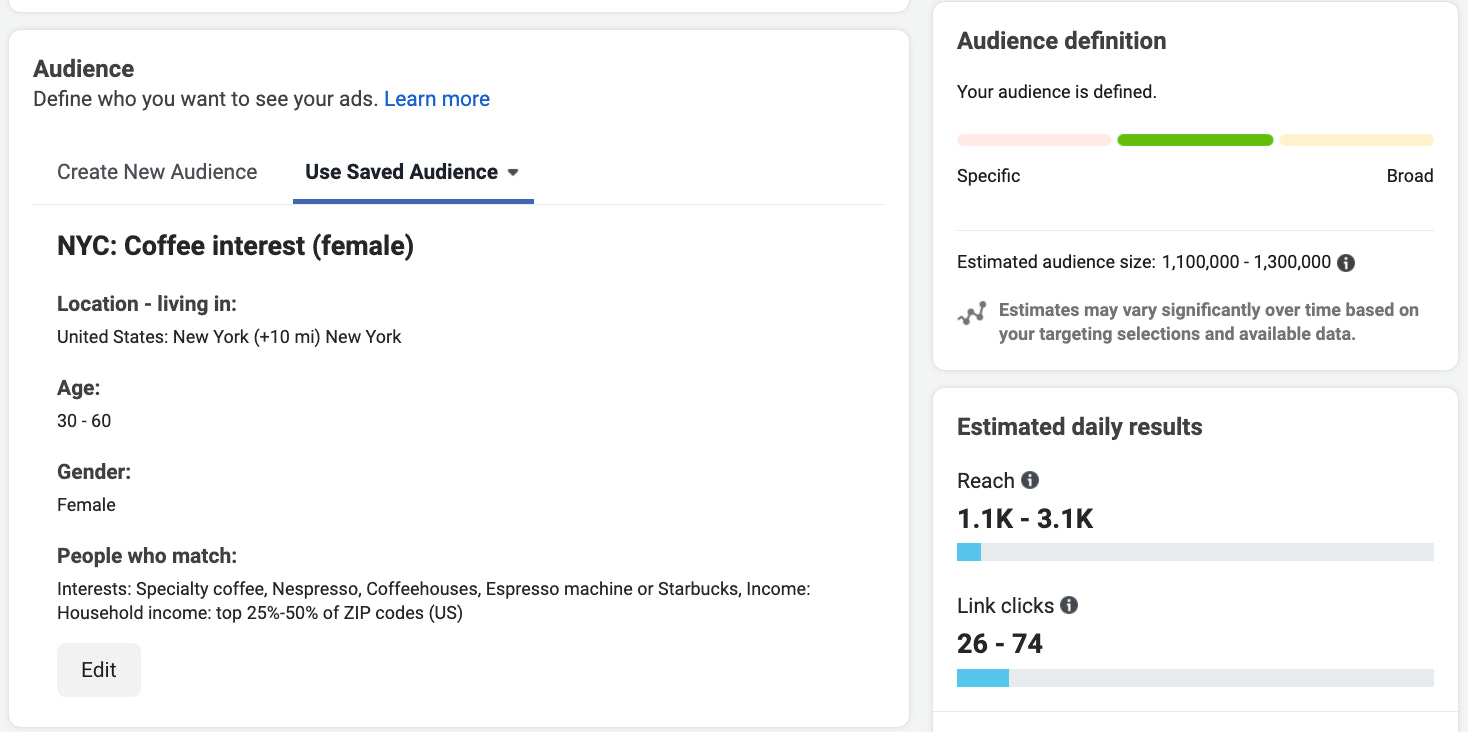This screenshot has width=1468, height=732.
Task: Click the Link clicks progress bar
Action: [x=1195, y=678]
